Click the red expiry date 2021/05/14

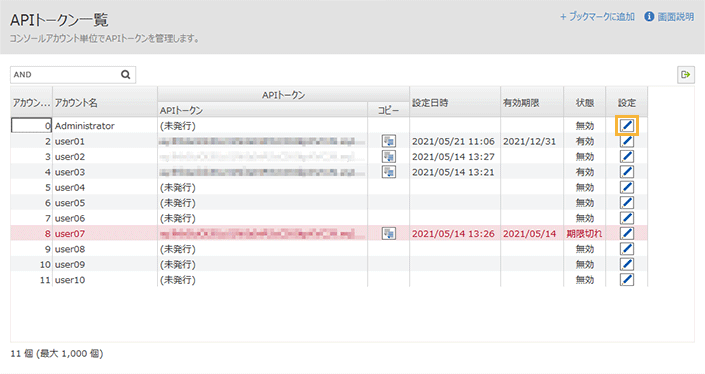pos(529,233)
